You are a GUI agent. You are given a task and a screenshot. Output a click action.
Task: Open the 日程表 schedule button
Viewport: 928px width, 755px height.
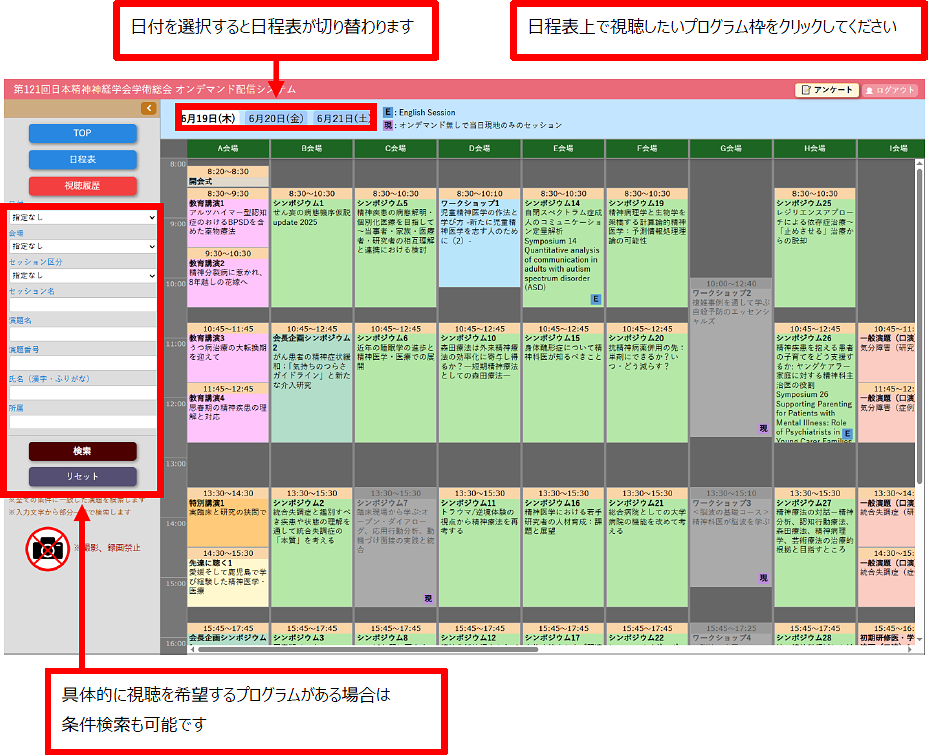tap(82, 159)
